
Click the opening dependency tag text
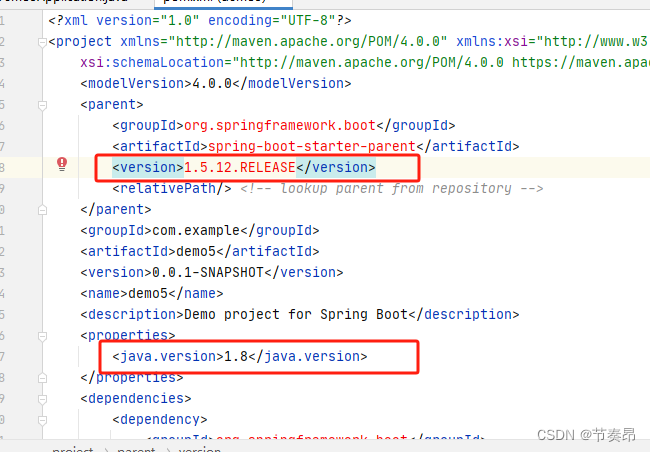pyautogui.click(x=160, y=419)
